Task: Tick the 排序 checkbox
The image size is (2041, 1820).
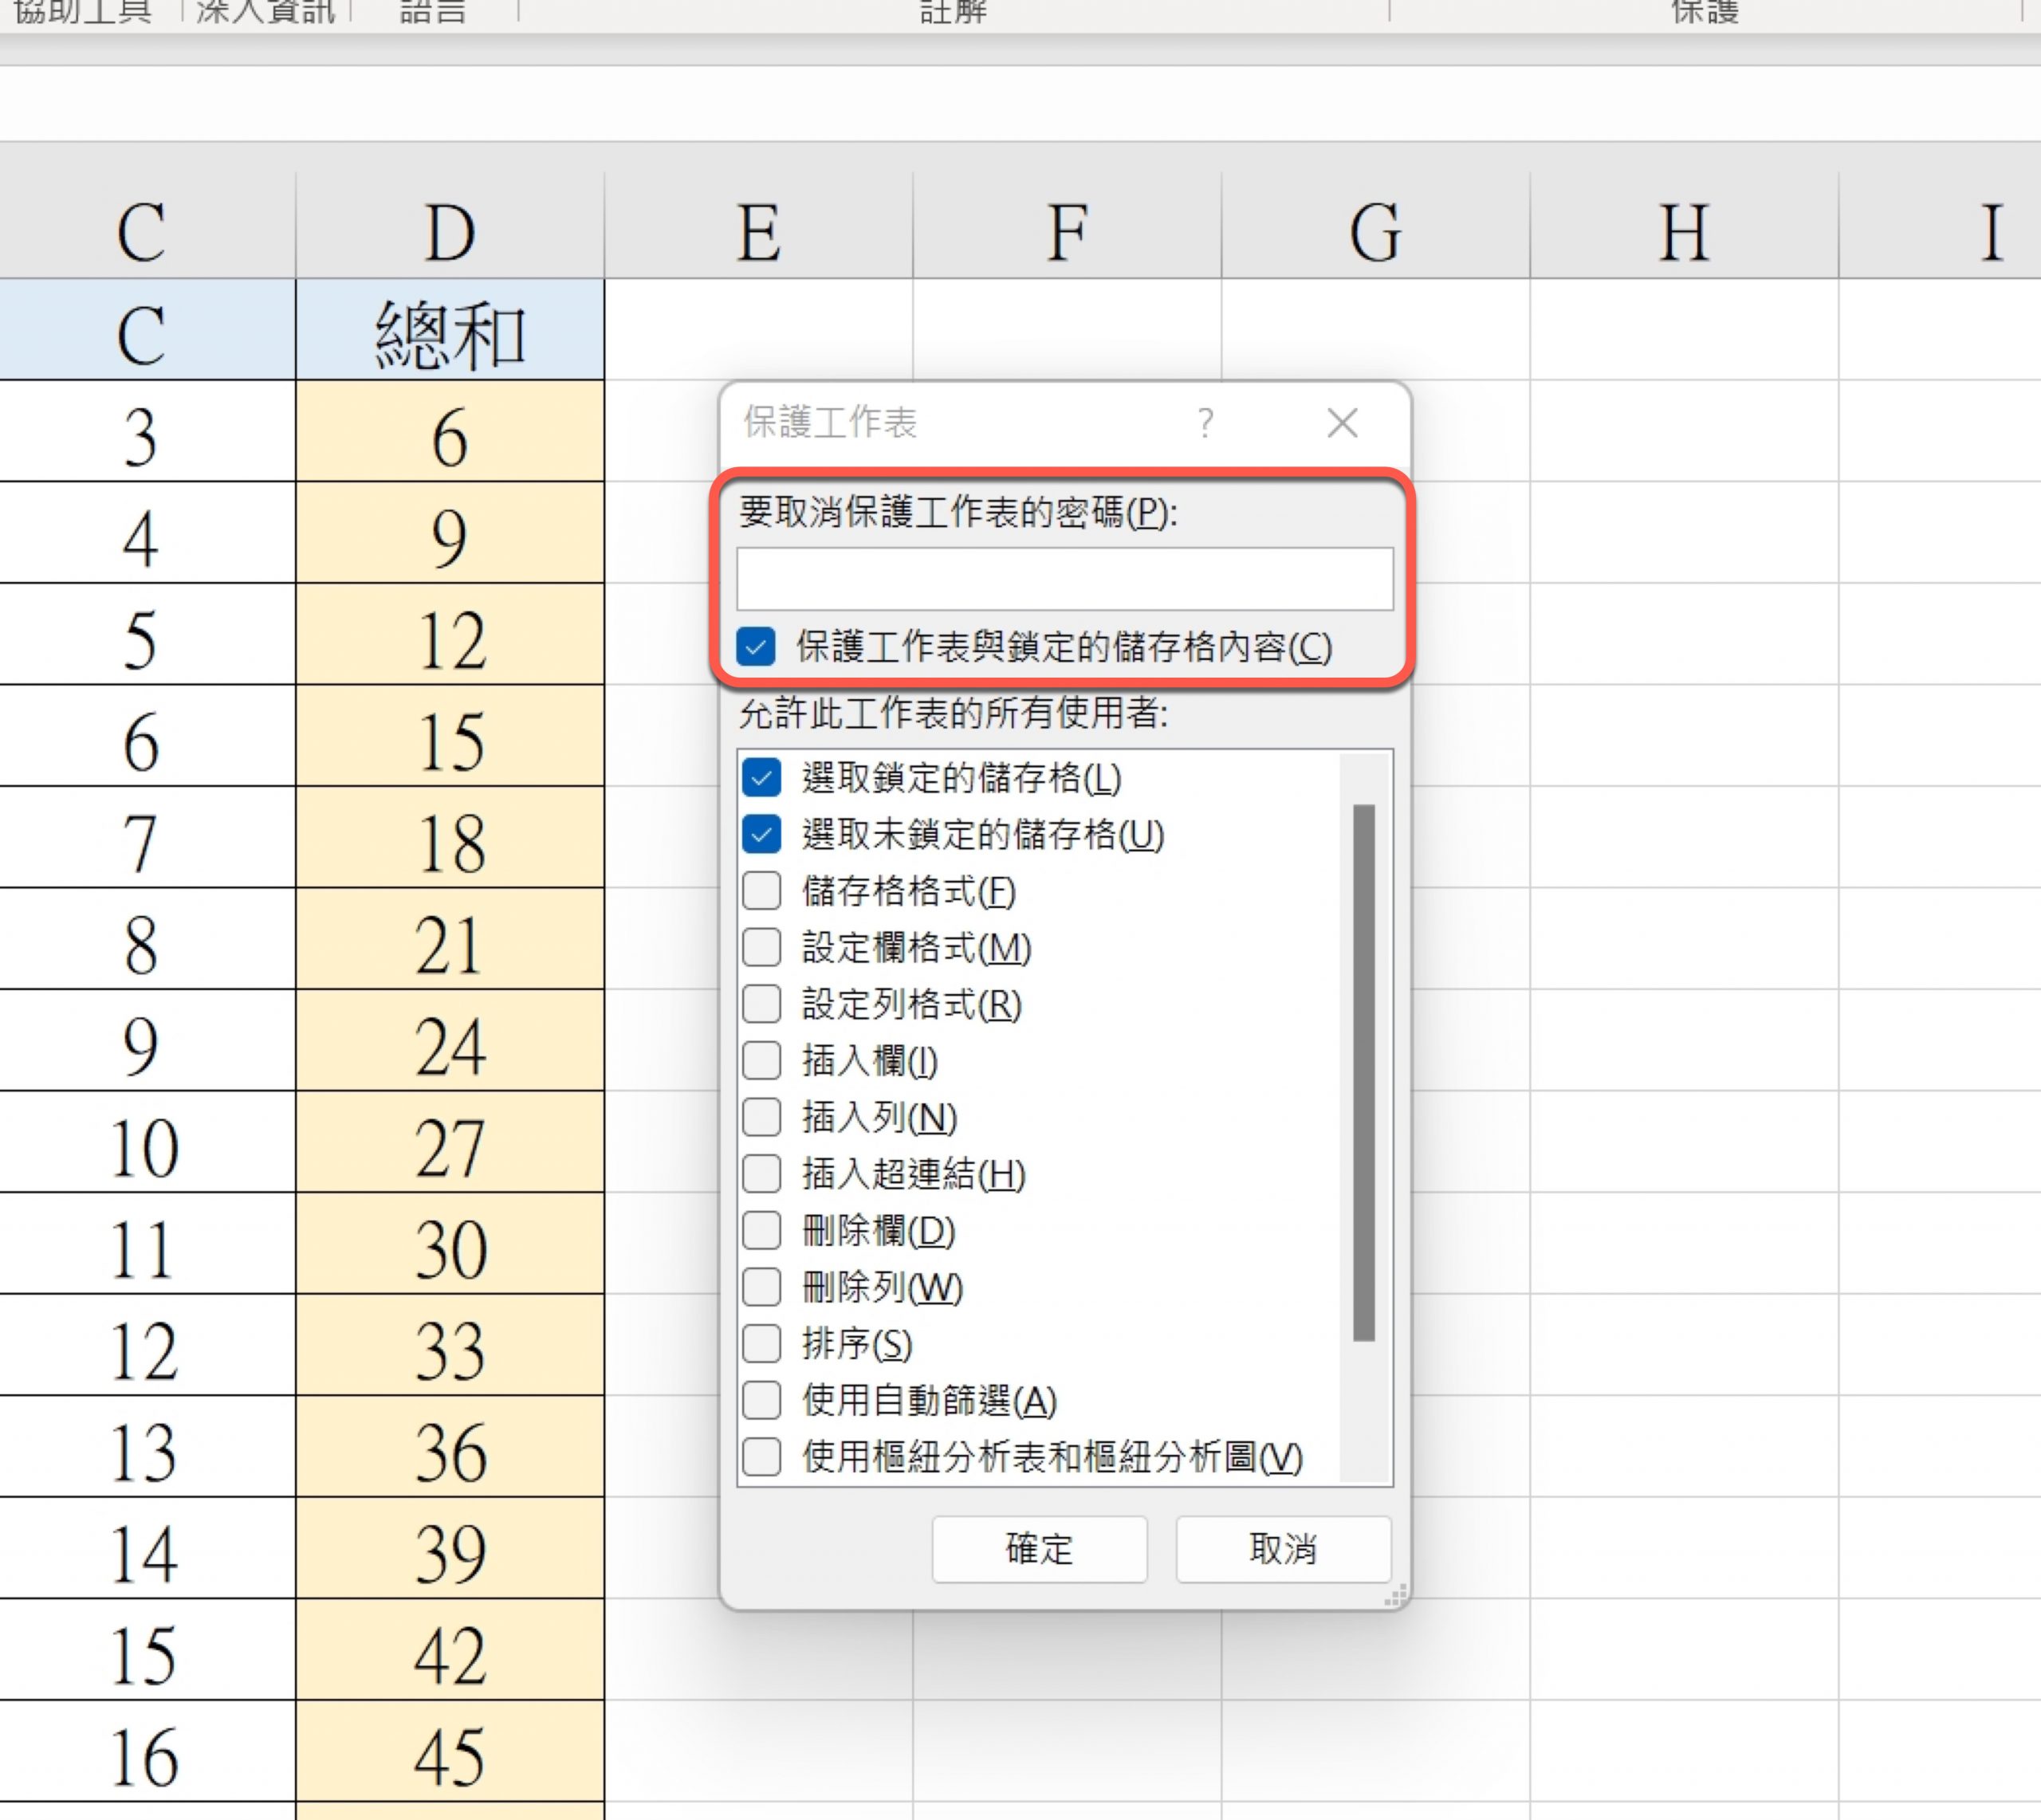Action: [762, 1344]
